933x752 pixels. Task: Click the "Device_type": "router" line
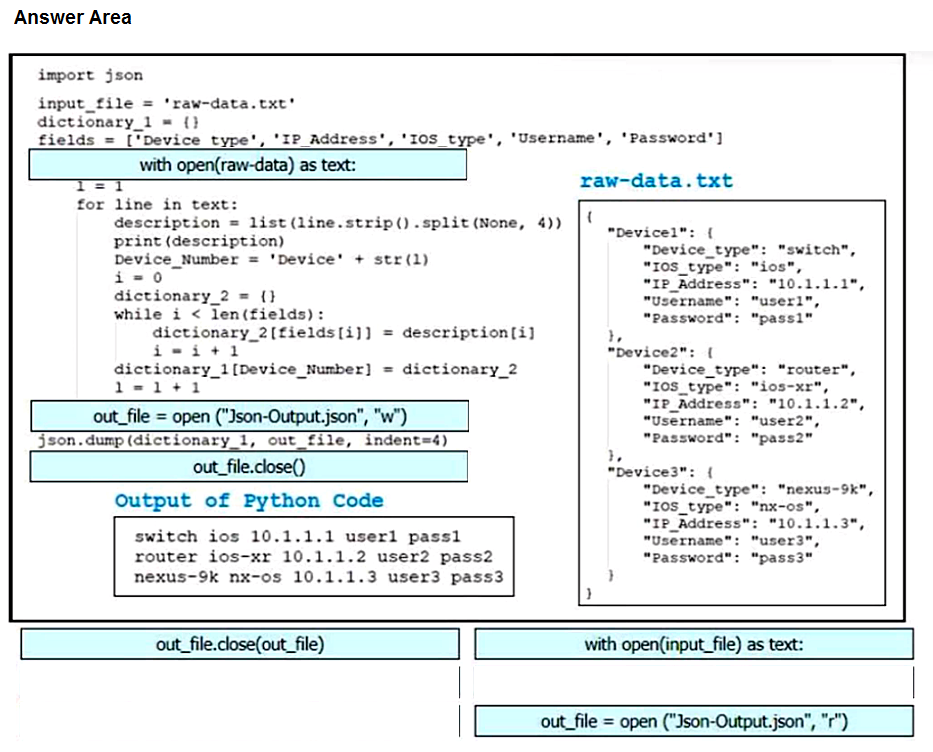click(x=749, y=370)
